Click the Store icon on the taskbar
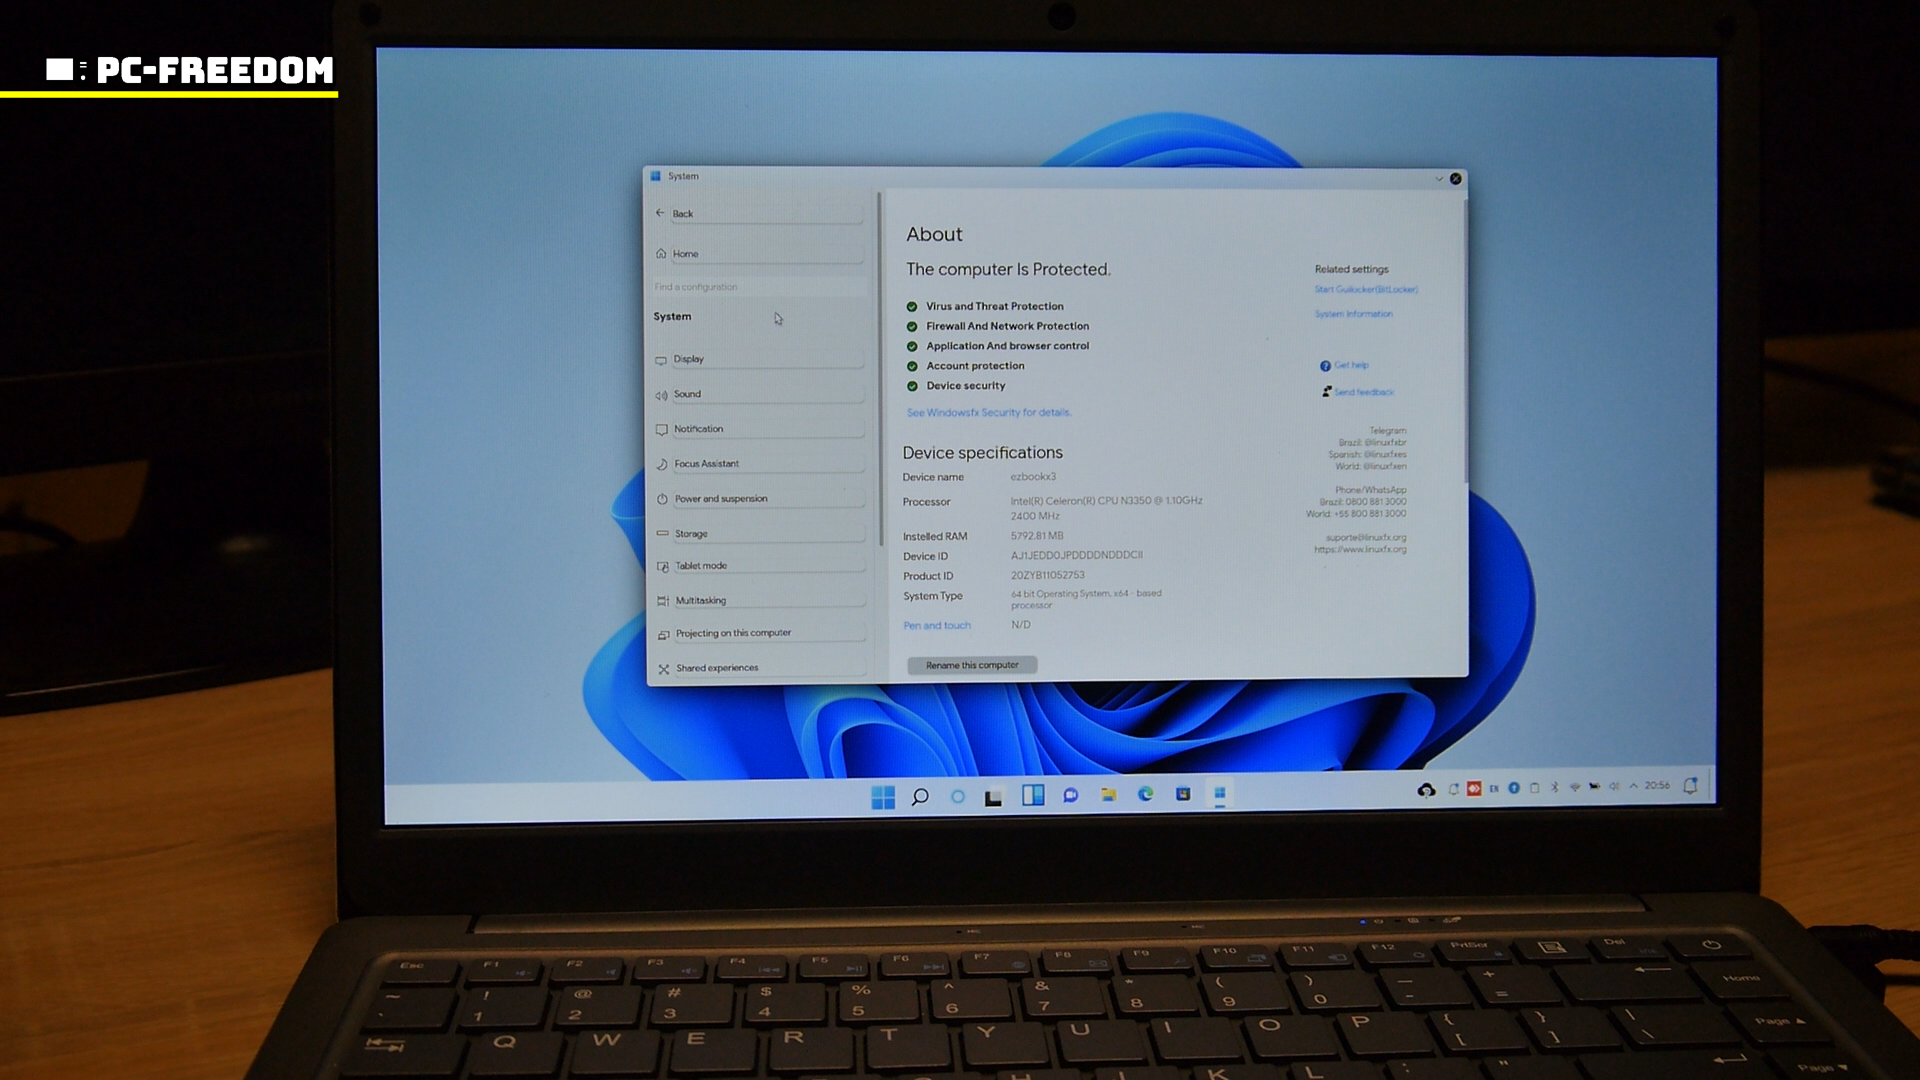1920x1080 pixels. tap(1183, 794)
